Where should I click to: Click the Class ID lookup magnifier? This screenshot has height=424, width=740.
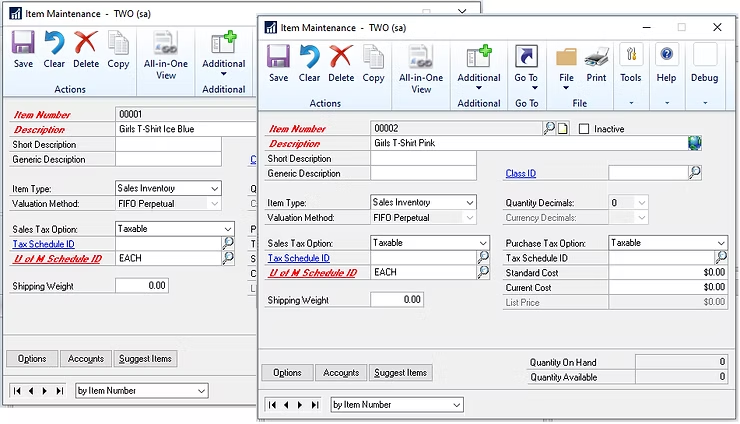(x=695, y=173)
